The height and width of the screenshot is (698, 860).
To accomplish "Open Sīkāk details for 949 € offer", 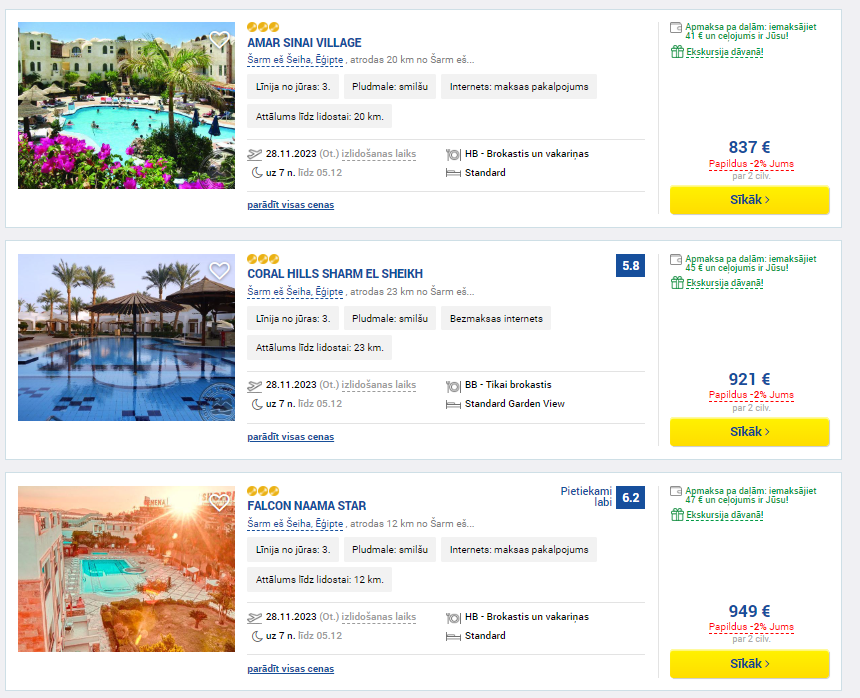I will tap(749, 663).
